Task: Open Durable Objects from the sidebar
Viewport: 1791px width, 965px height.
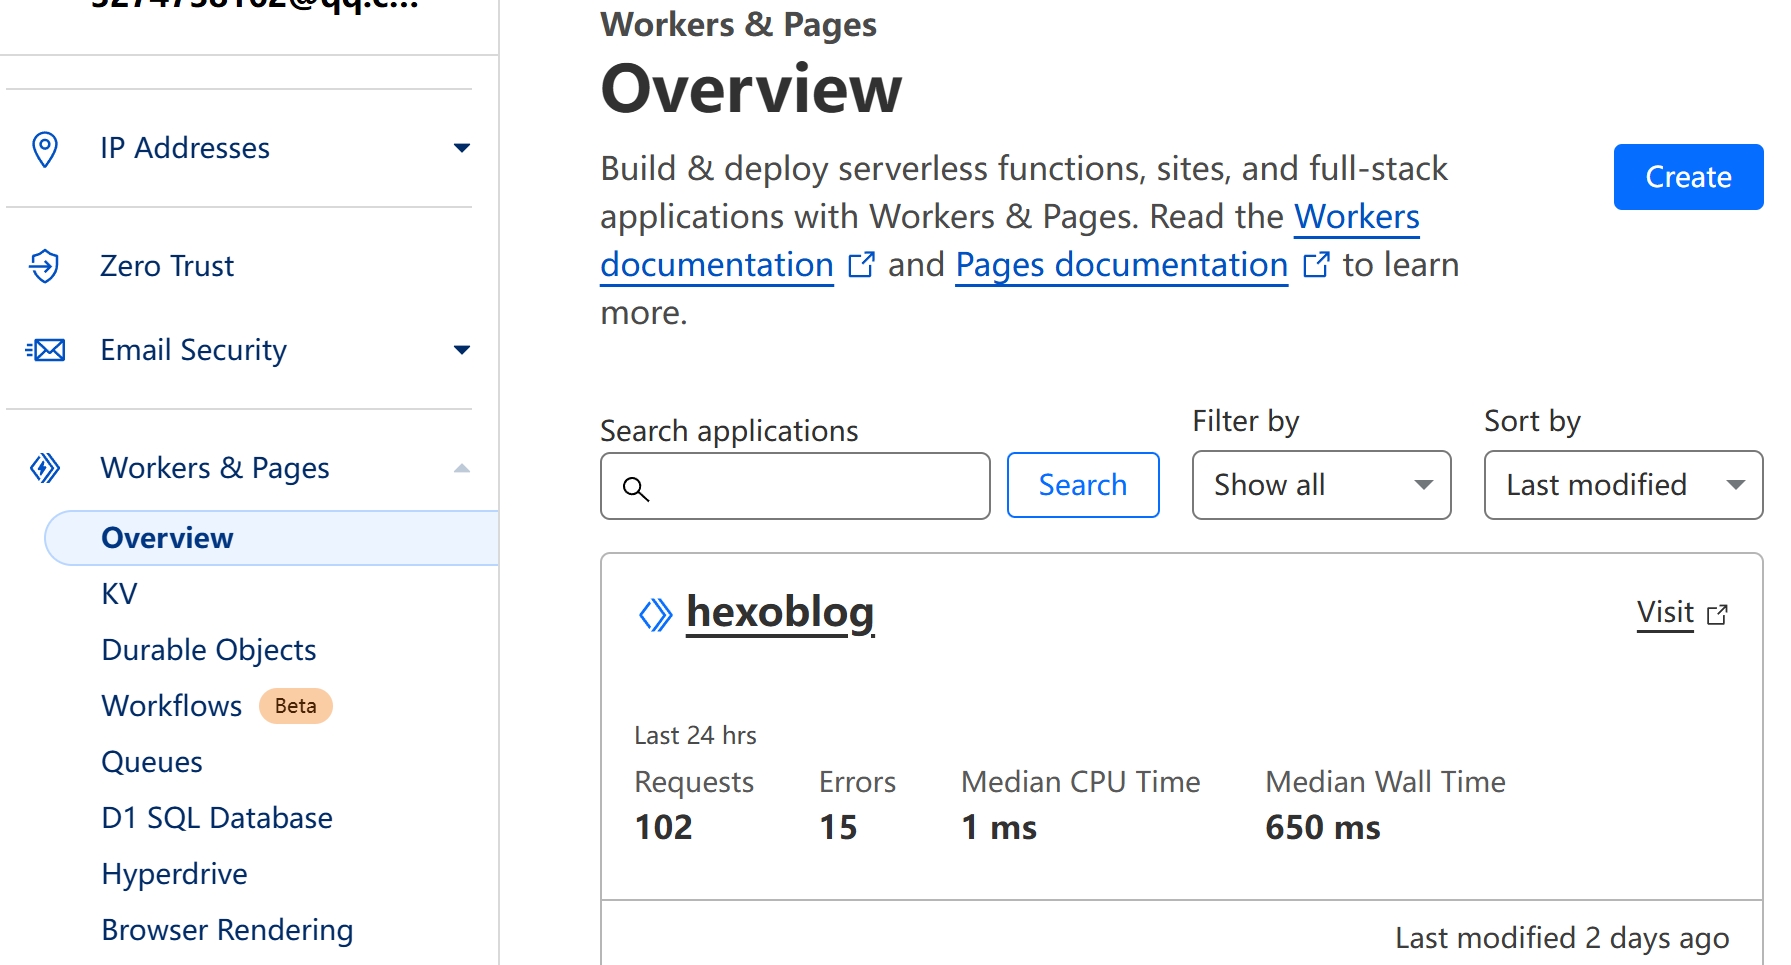Action: tap(209, 650)
